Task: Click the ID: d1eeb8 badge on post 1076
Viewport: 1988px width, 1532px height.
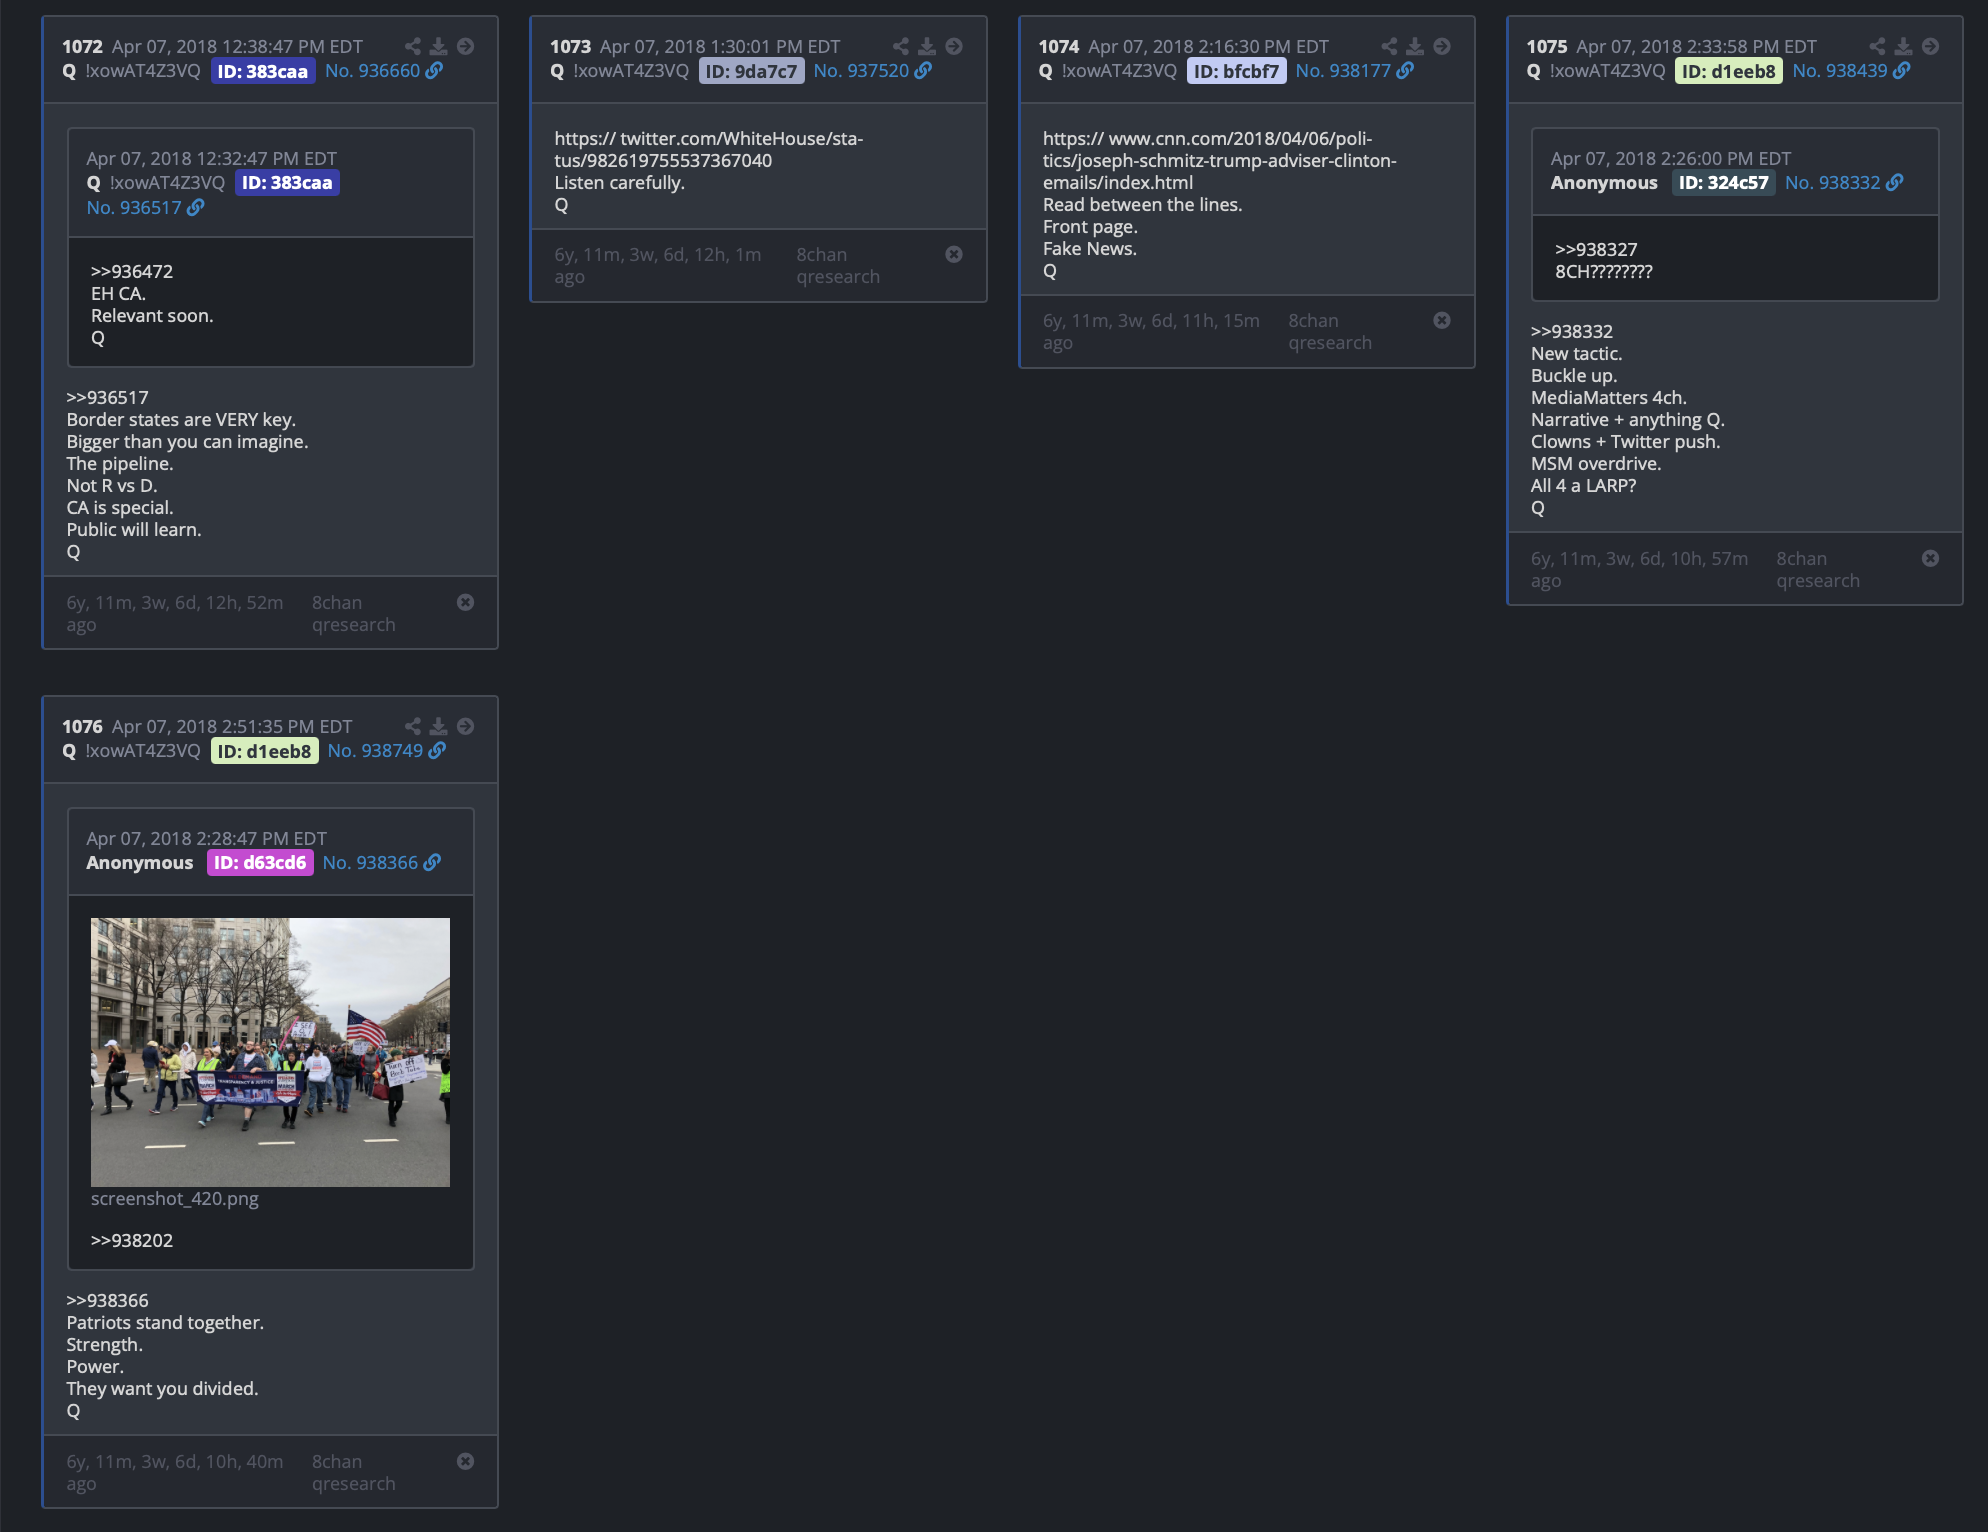Action: [x=264, y=751]
